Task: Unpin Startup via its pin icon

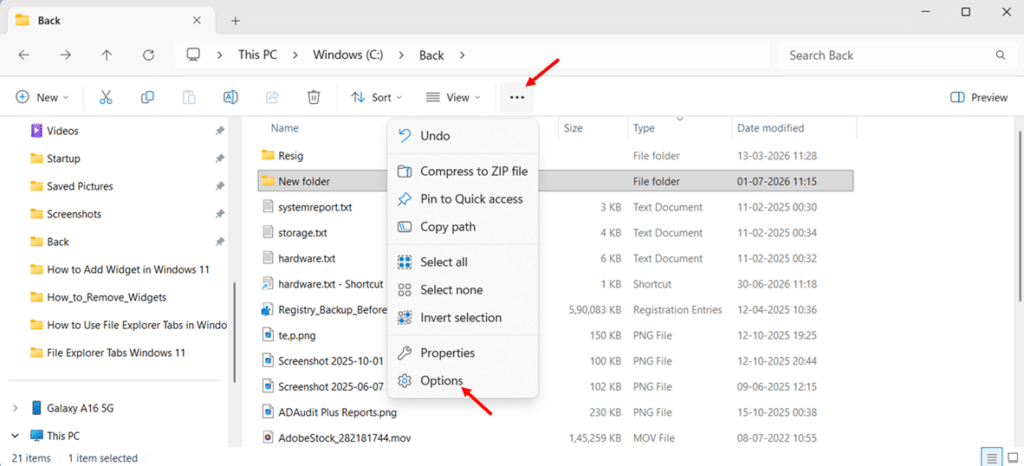Action: pos(220,159)
